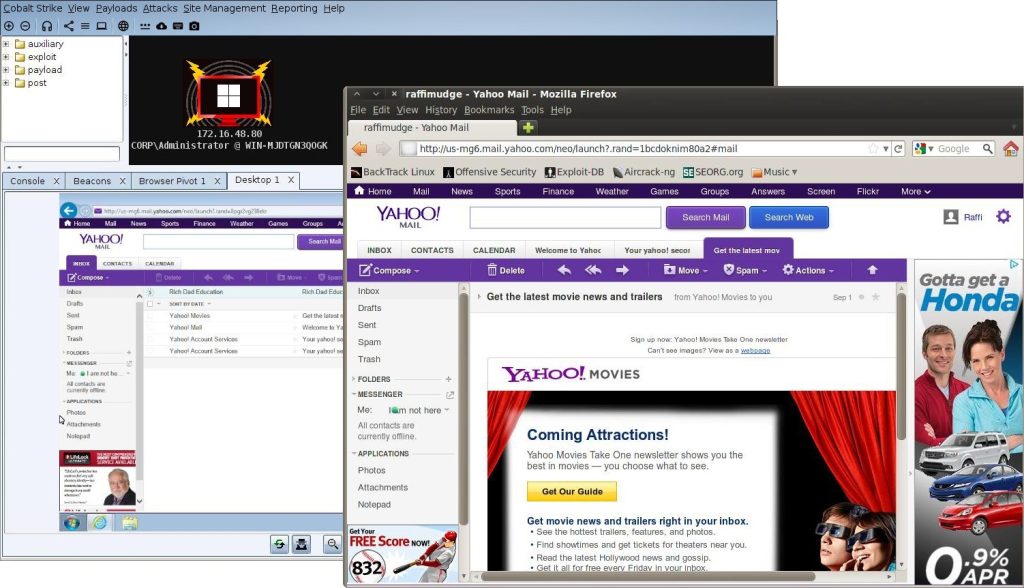Click the Windows Start orb in remote desktop
This screenshot has width=1024, height=588.
tap(72, 523)
